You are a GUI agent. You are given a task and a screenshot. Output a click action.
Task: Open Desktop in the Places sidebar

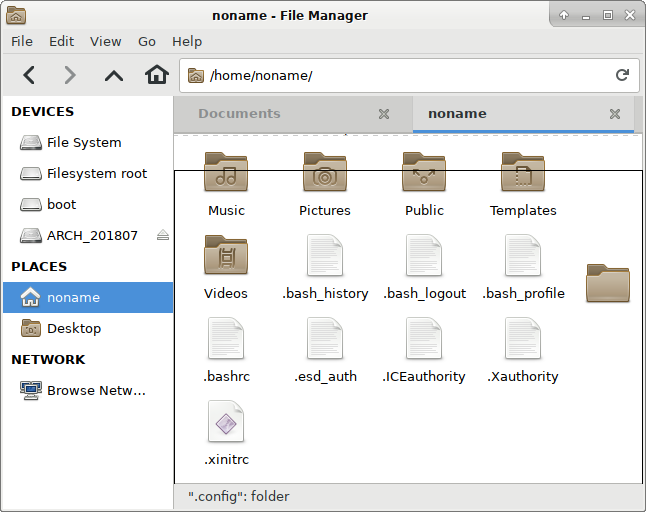coord(73,328)
